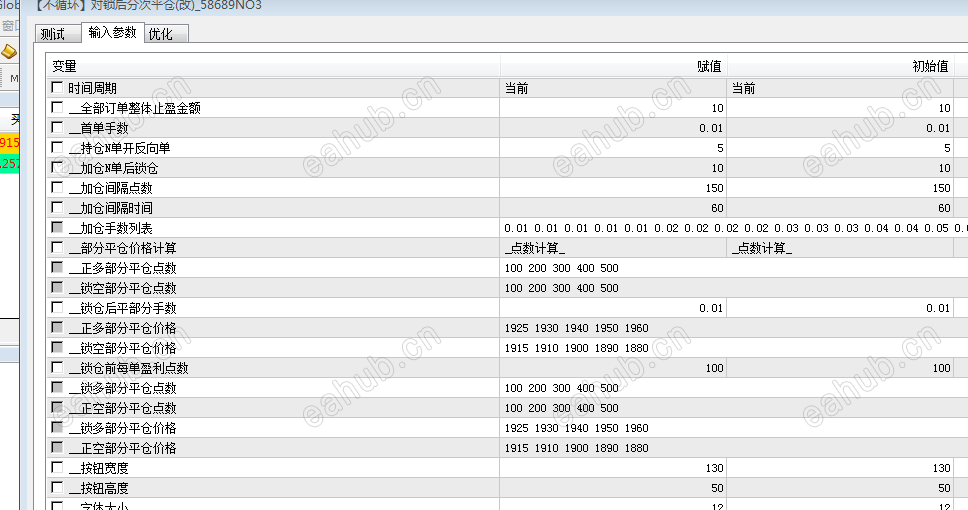
Task: Open the 优化 tab
Action: click(165, 34)
